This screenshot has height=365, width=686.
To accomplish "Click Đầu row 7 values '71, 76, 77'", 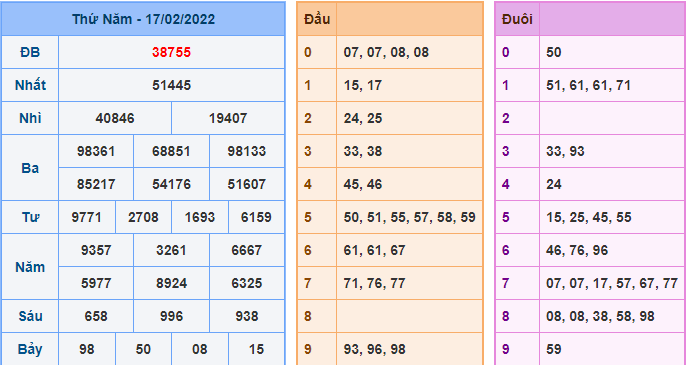I will click(x=374, y=283).
